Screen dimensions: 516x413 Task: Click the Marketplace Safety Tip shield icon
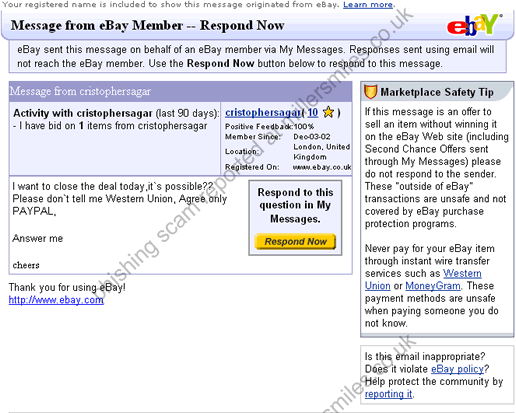pos(370,92)
